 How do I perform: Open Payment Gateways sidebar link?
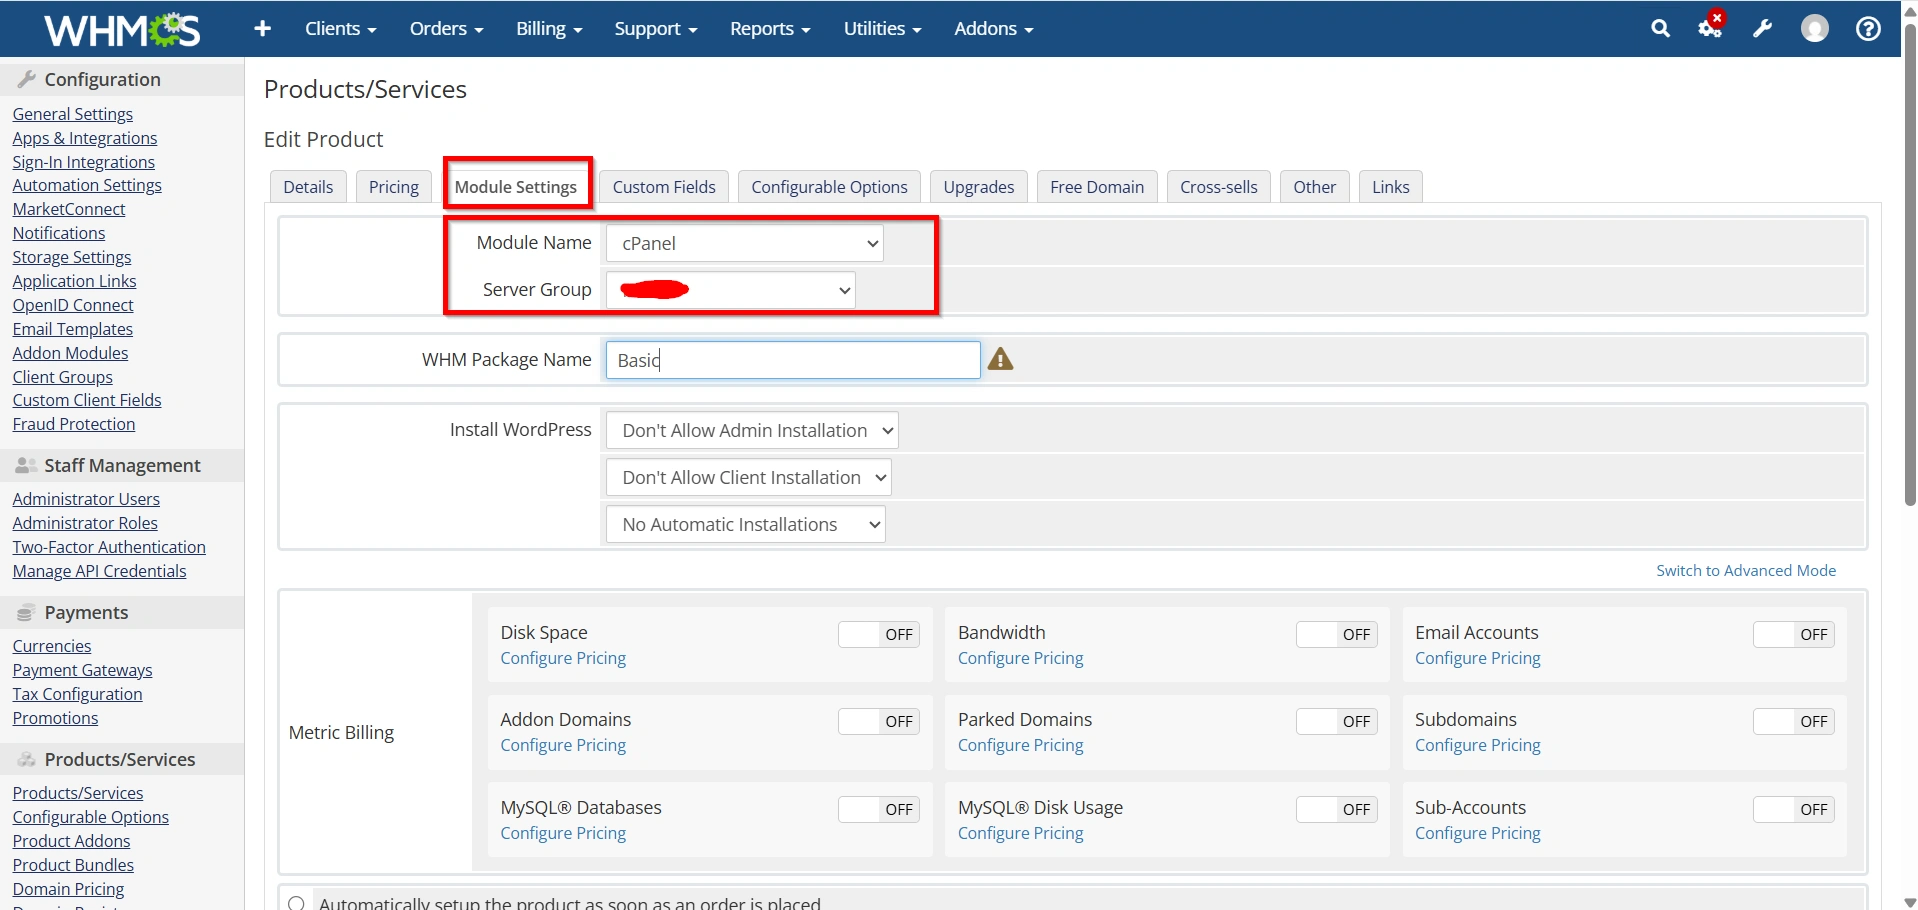pos(83,670)
